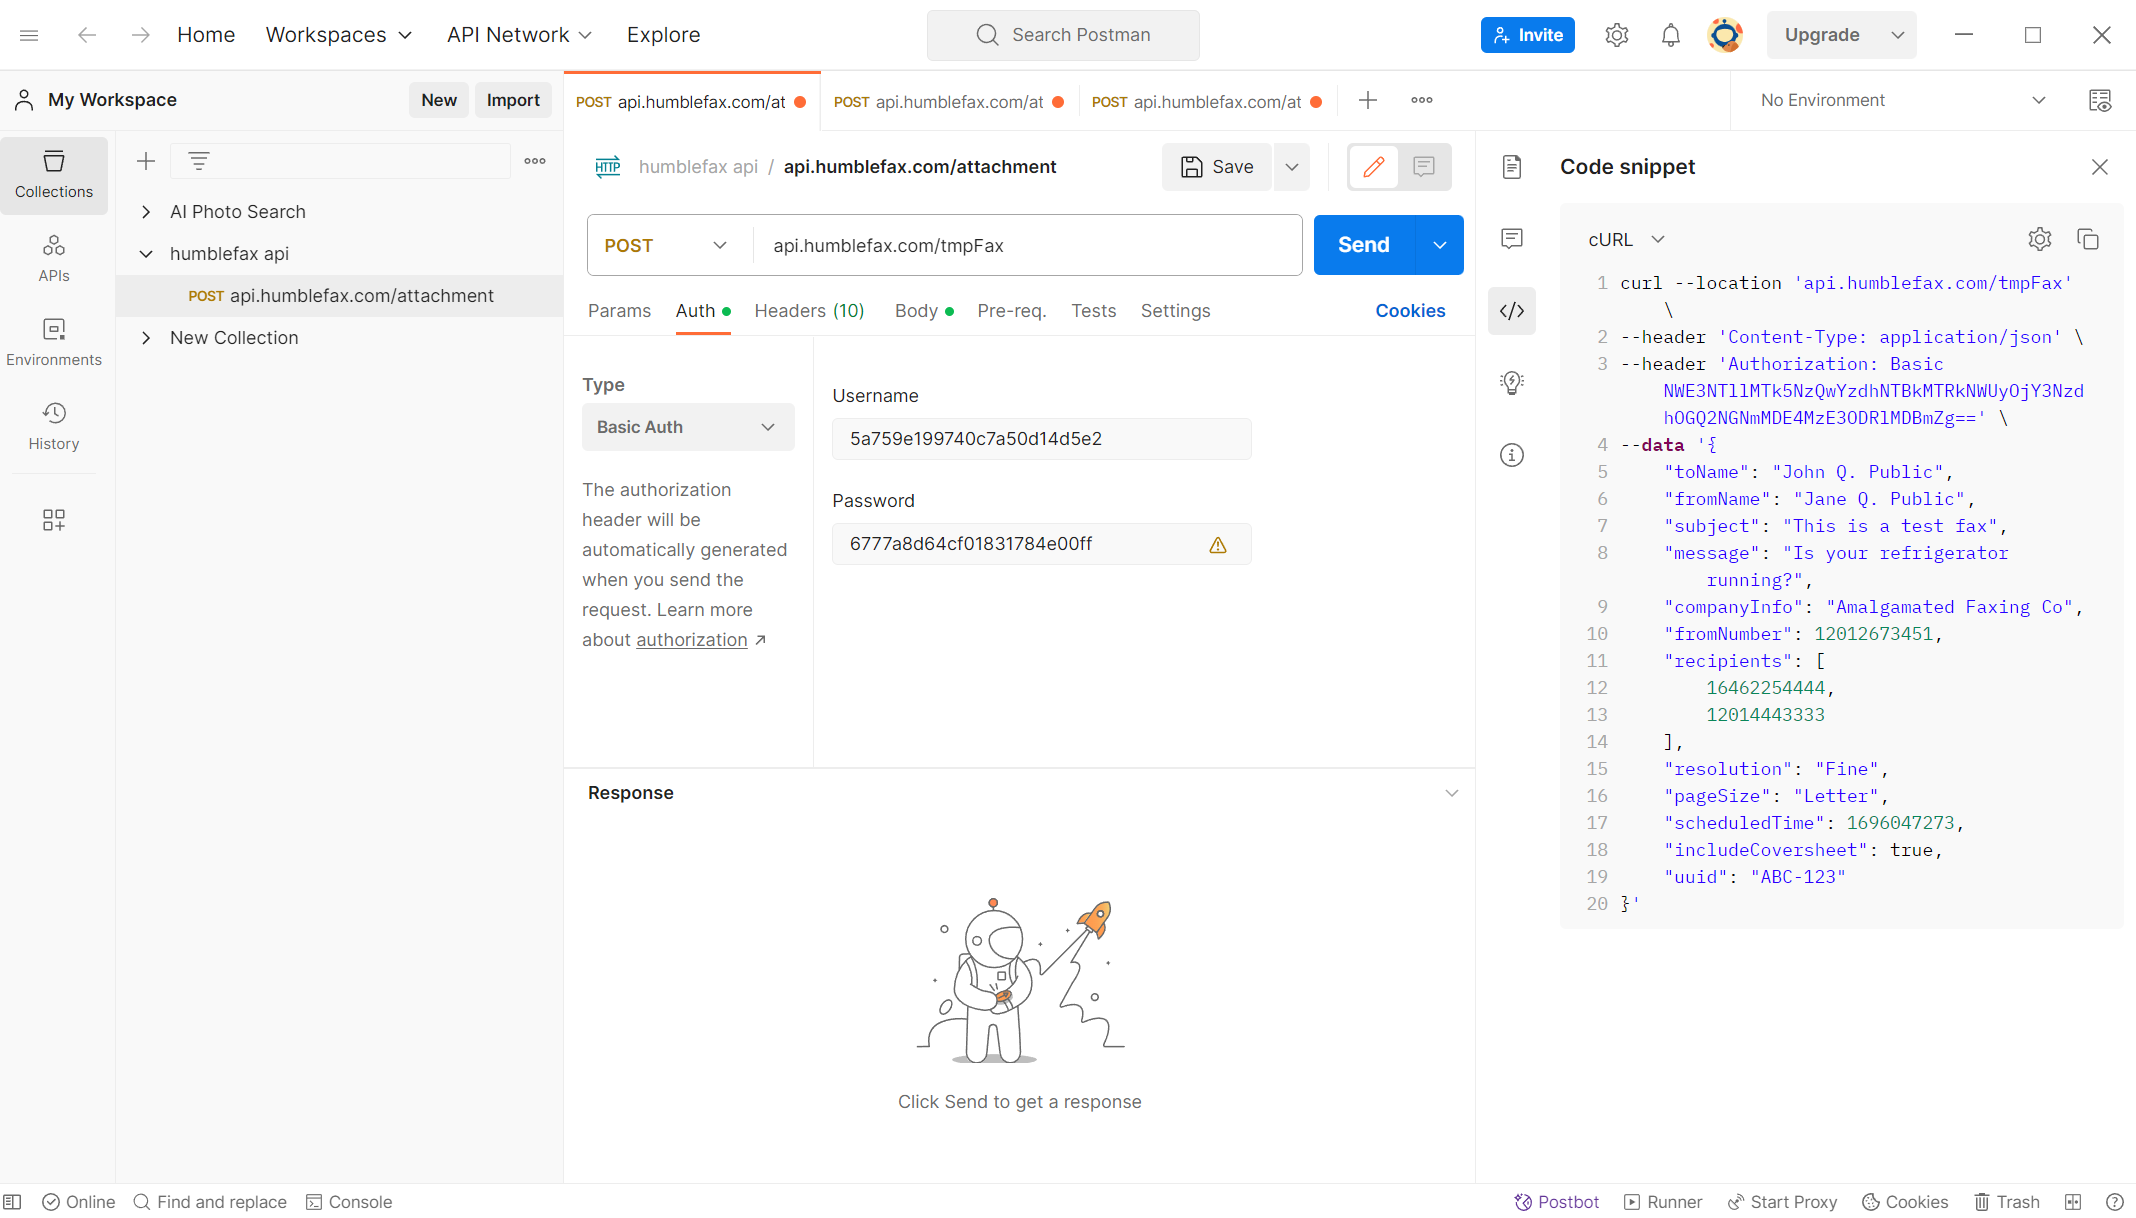The image size is (2136, 1218).
Task: Open the APIs sidebar panel
Action: [x=54, y=257]
